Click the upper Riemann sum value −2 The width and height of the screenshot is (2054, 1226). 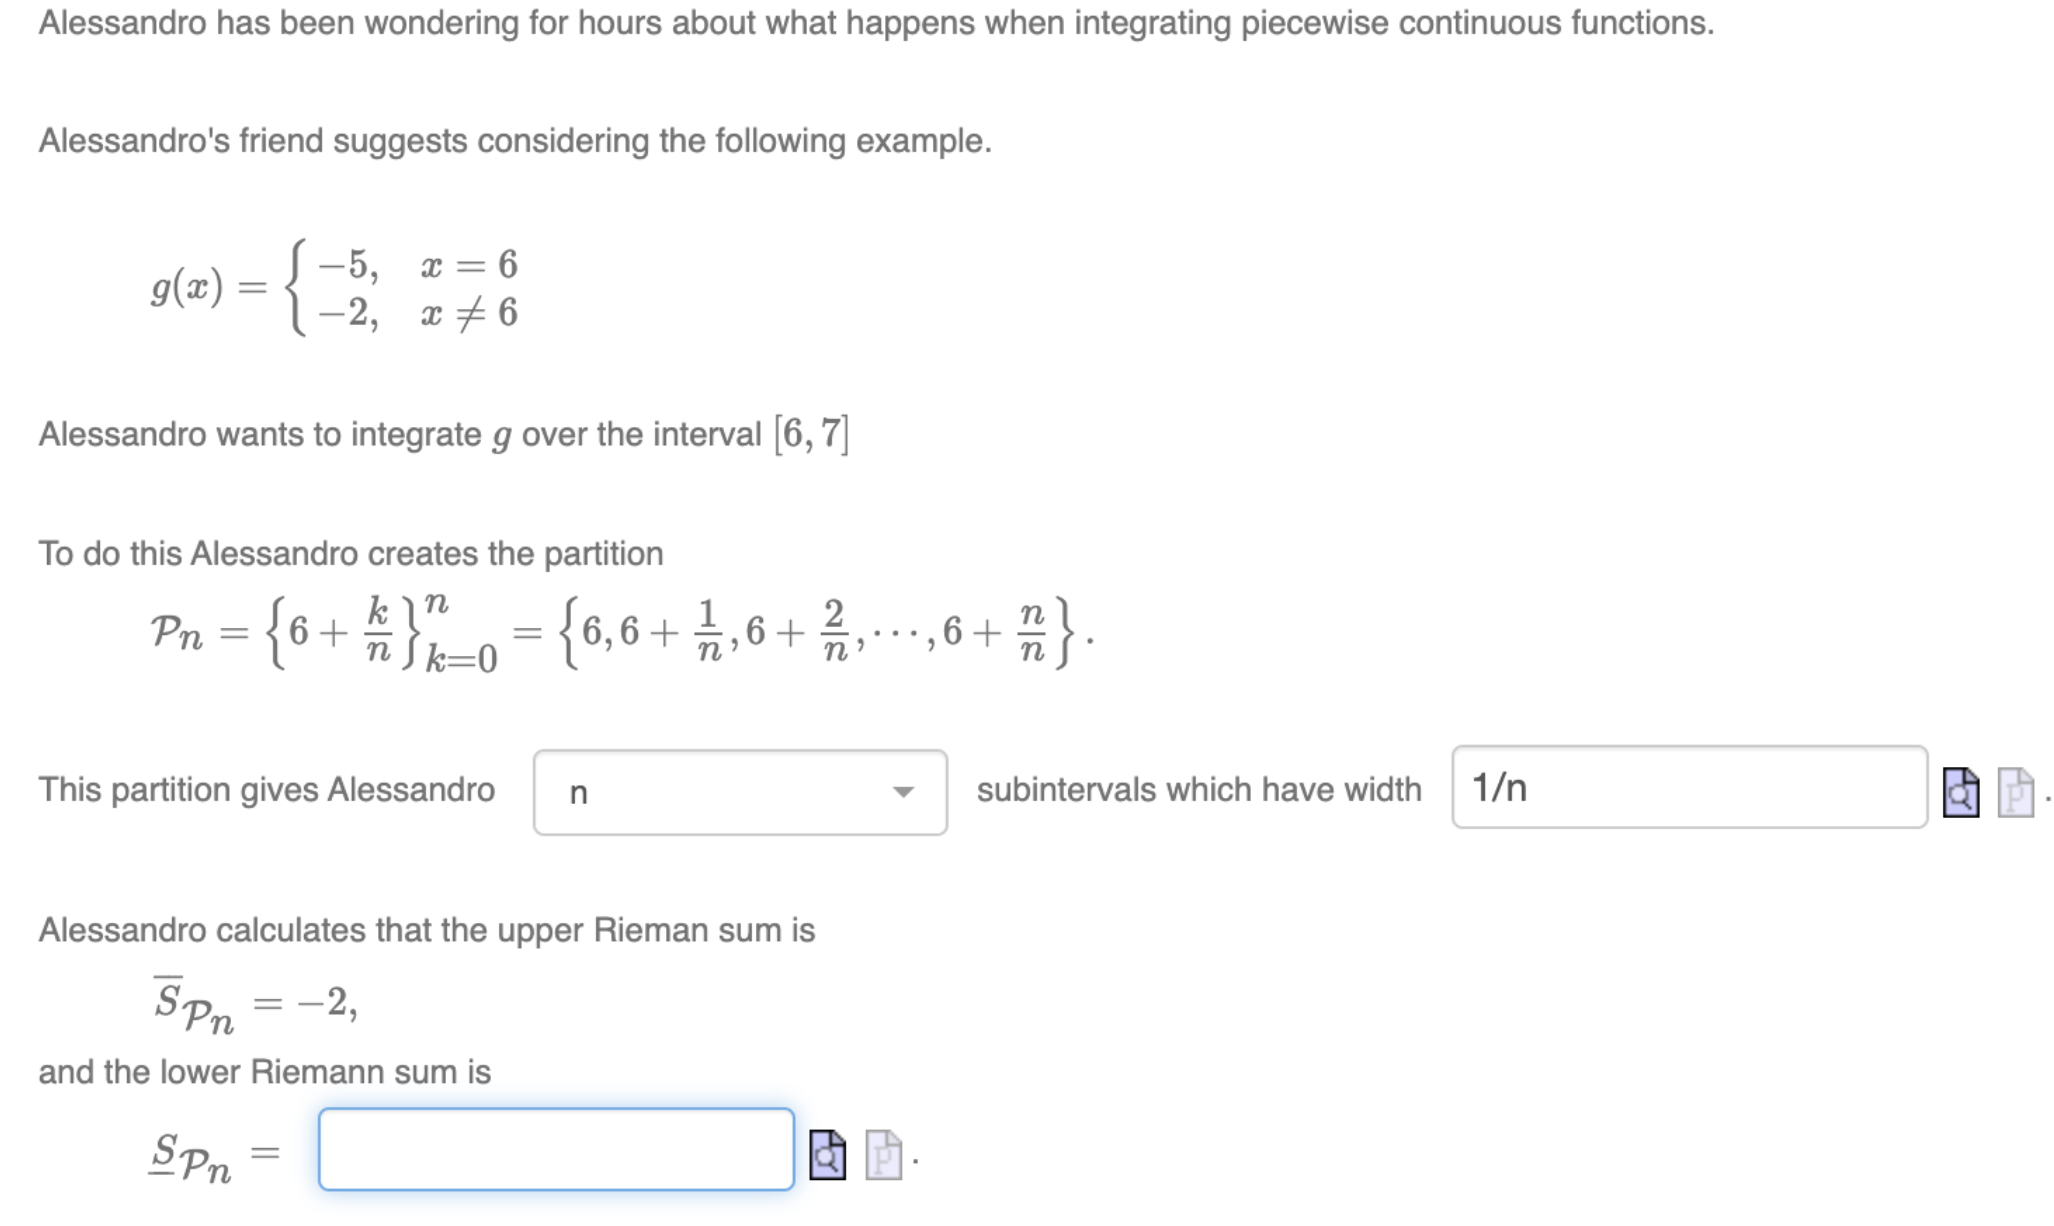pos(327,1001)
